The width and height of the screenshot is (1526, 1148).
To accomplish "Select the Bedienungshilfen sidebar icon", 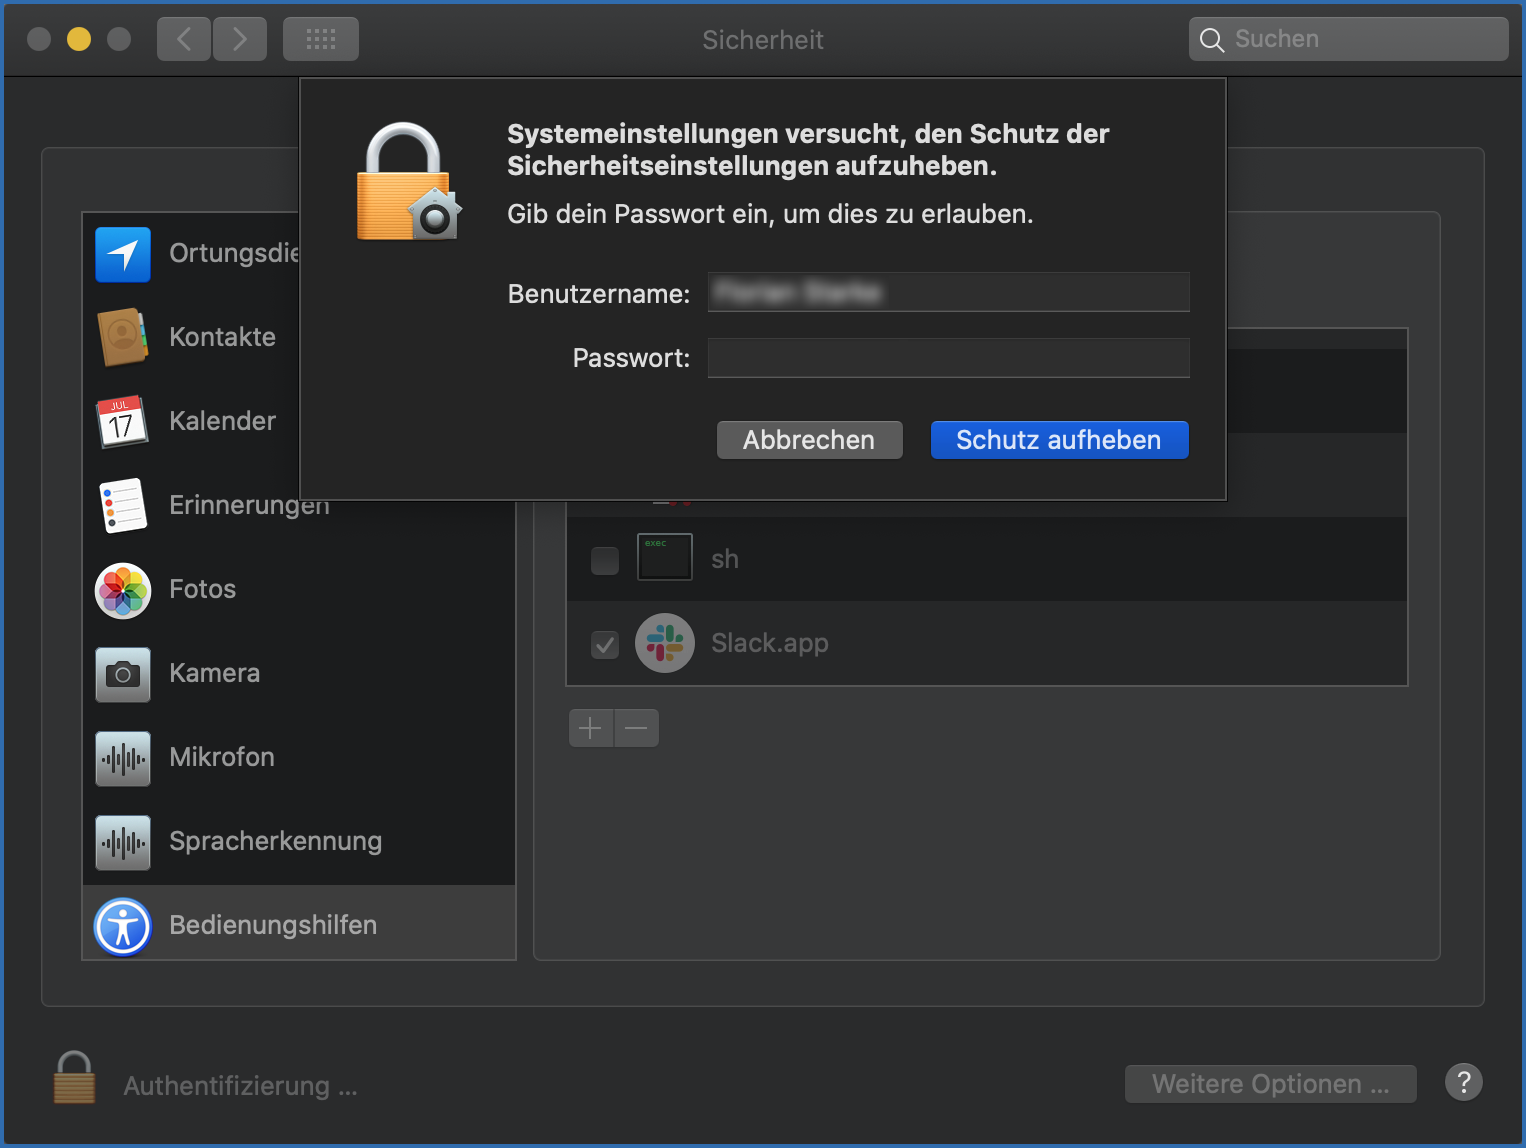I will point(122,926).
